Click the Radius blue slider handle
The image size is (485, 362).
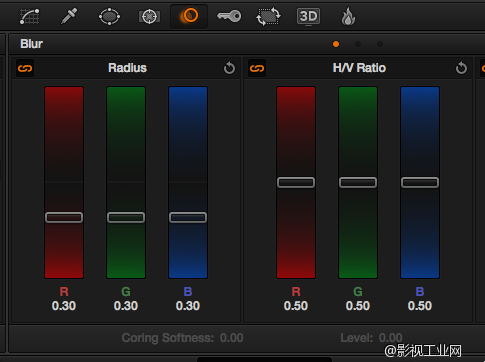click(188, 218)
